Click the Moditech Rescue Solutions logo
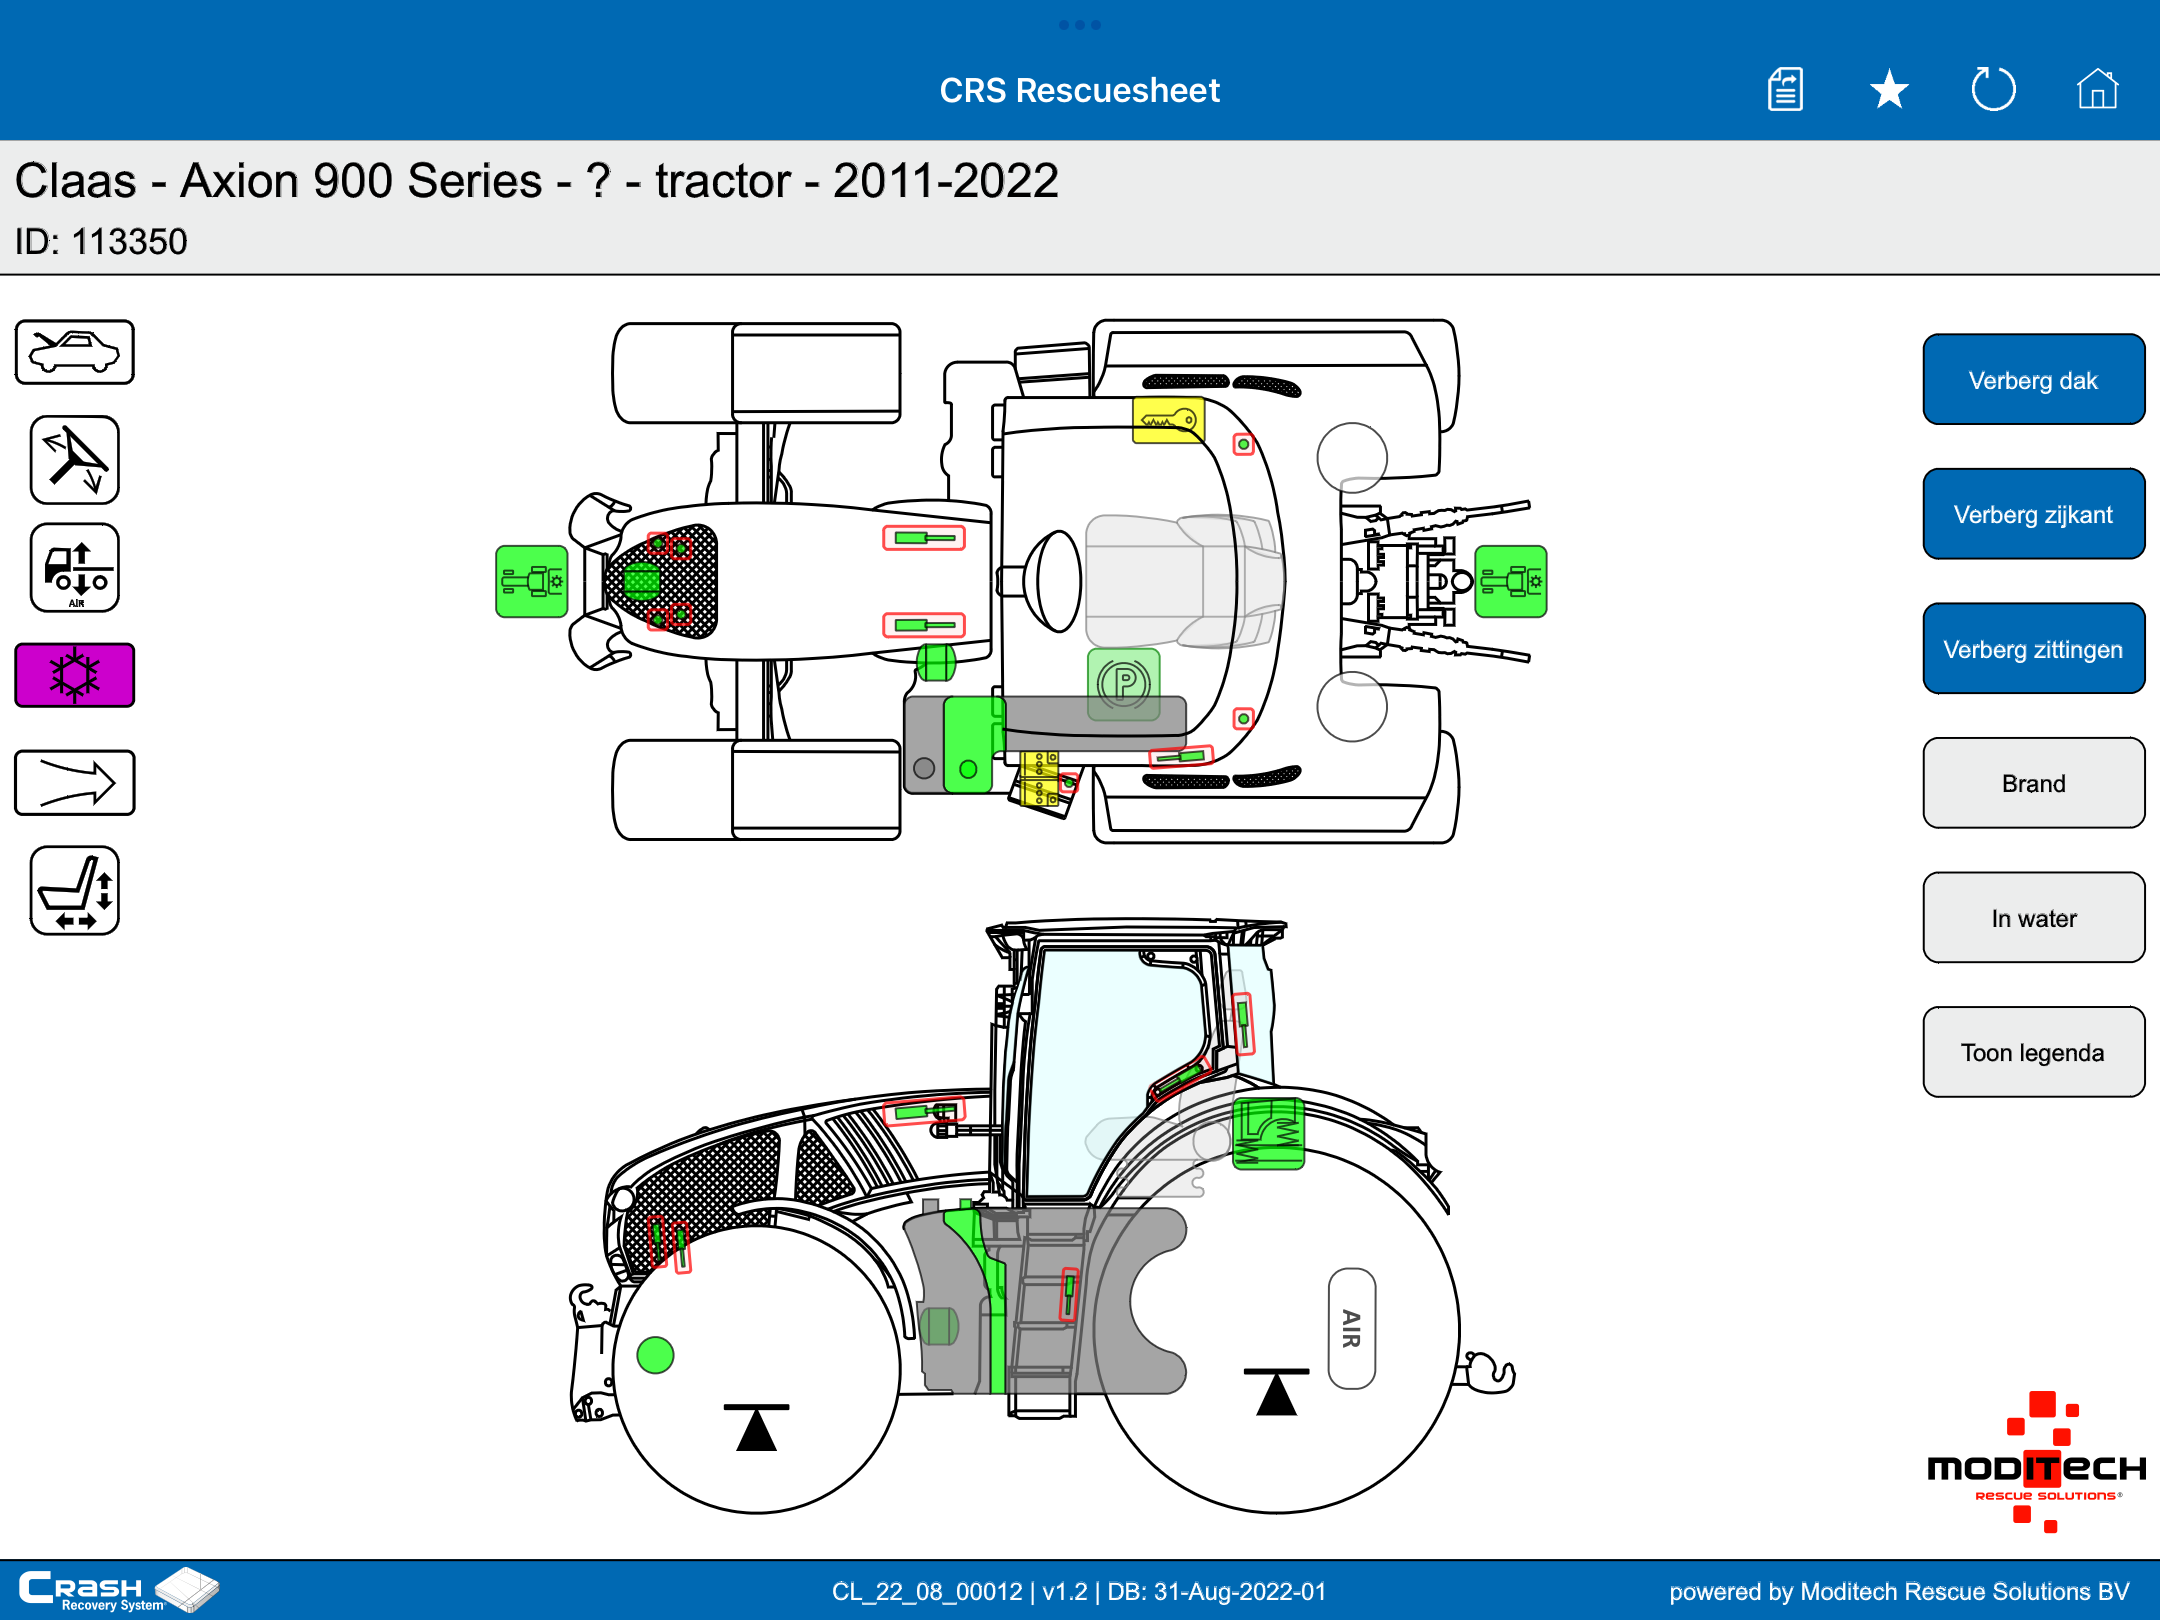 (x=2036, y=1462)
